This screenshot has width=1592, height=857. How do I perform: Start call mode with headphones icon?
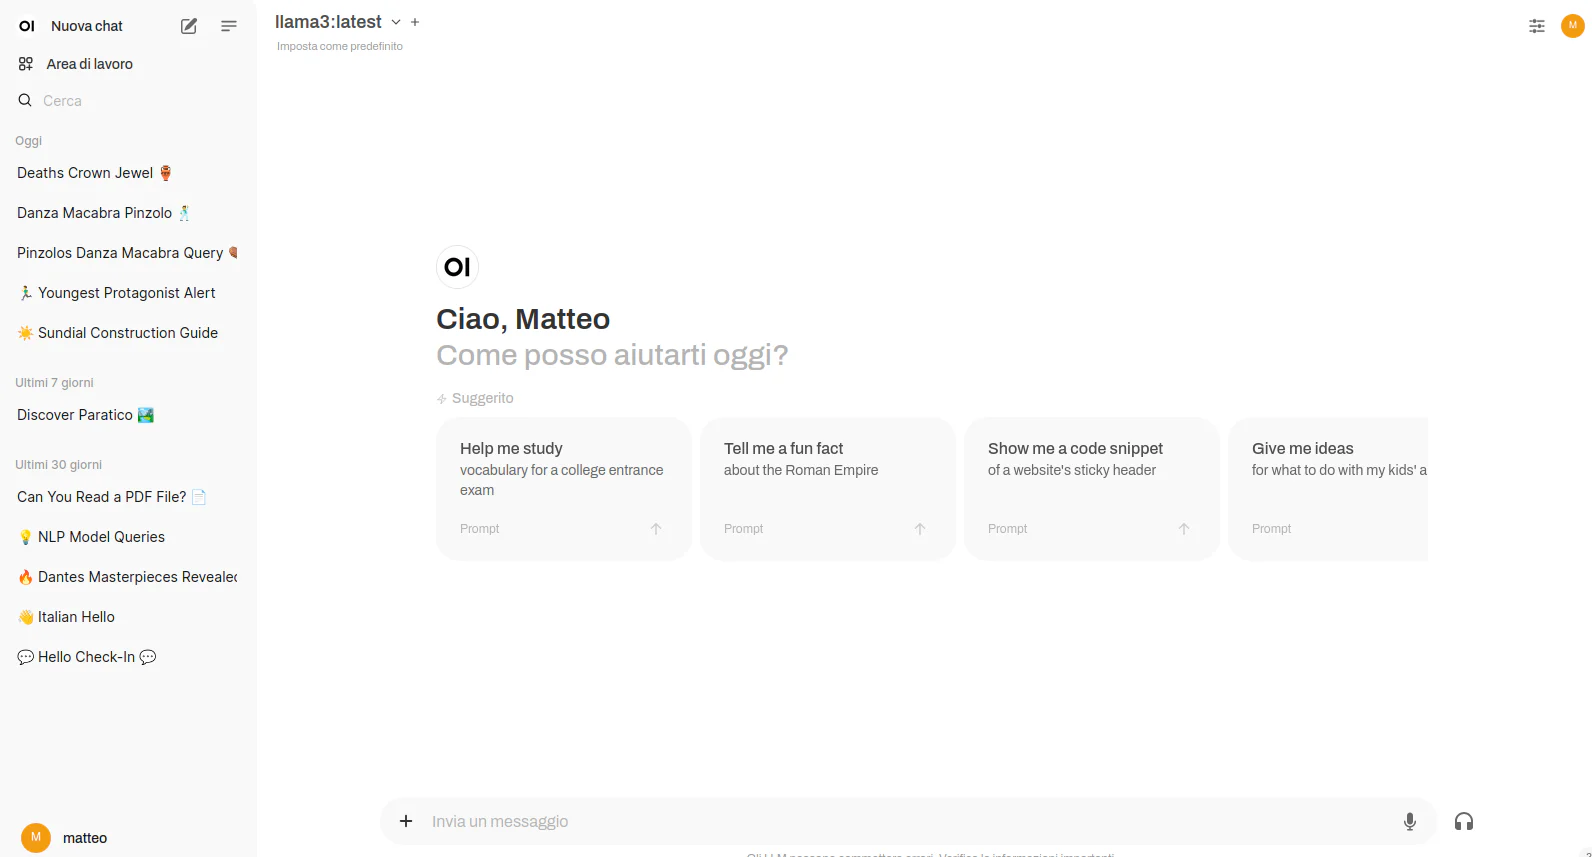click(1464, 821)
